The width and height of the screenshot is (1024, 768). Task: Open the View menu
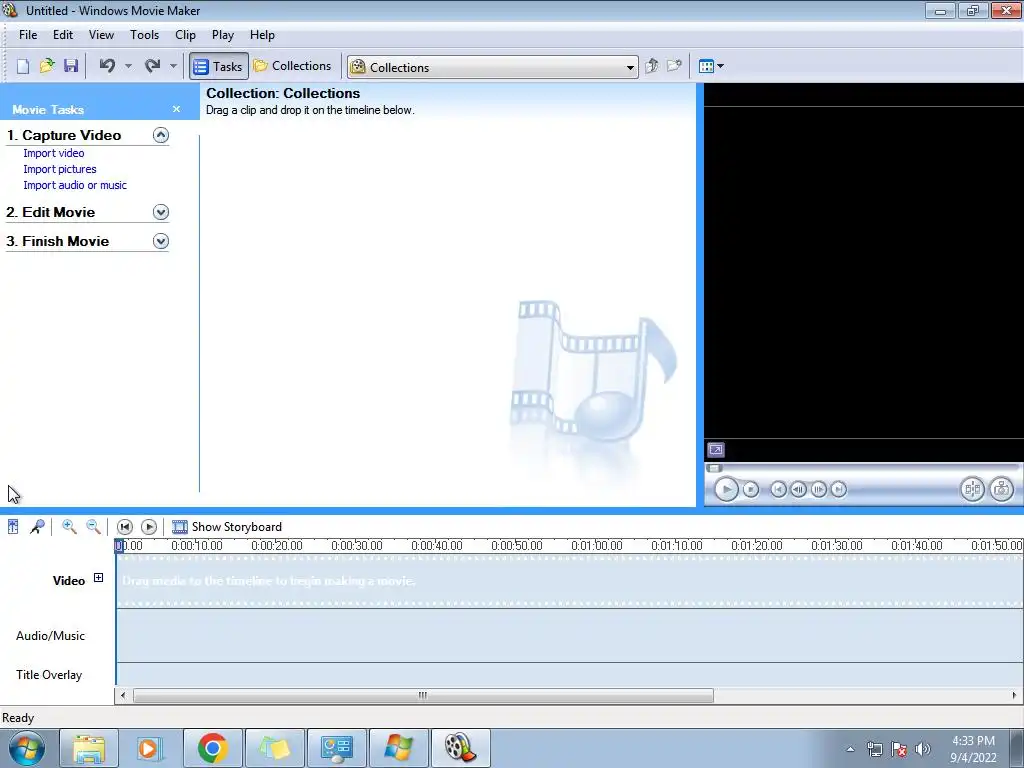(101, 35)
